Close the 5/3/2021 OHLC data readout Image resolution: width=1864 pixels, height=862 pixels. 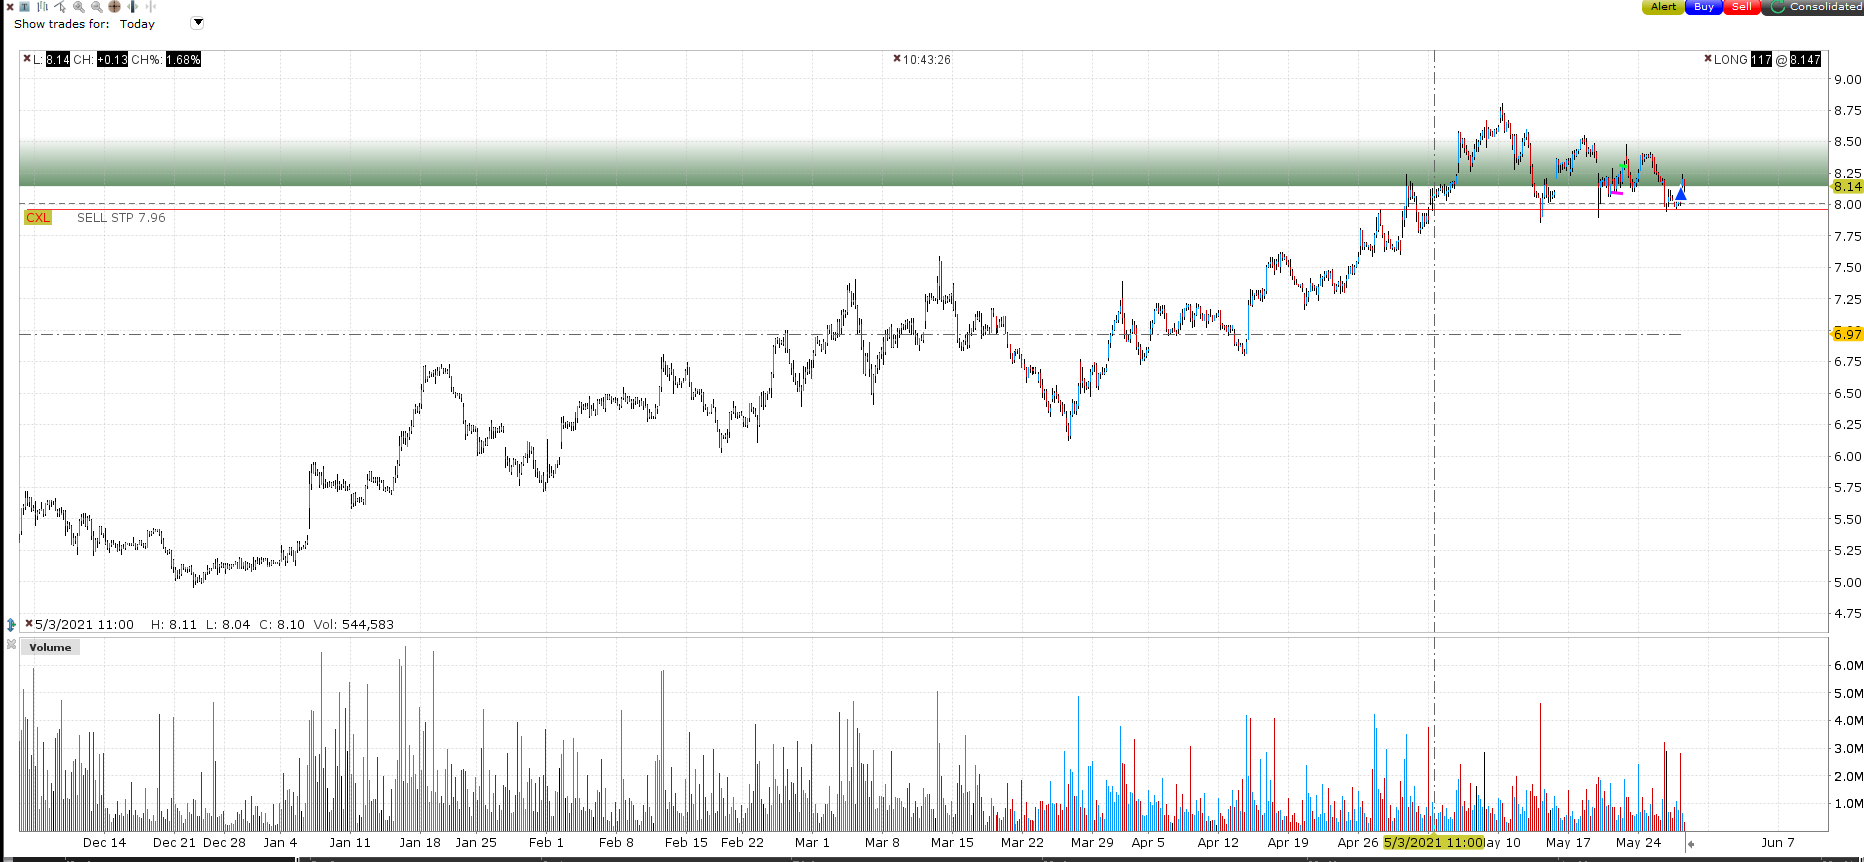[x=29, y=624]
